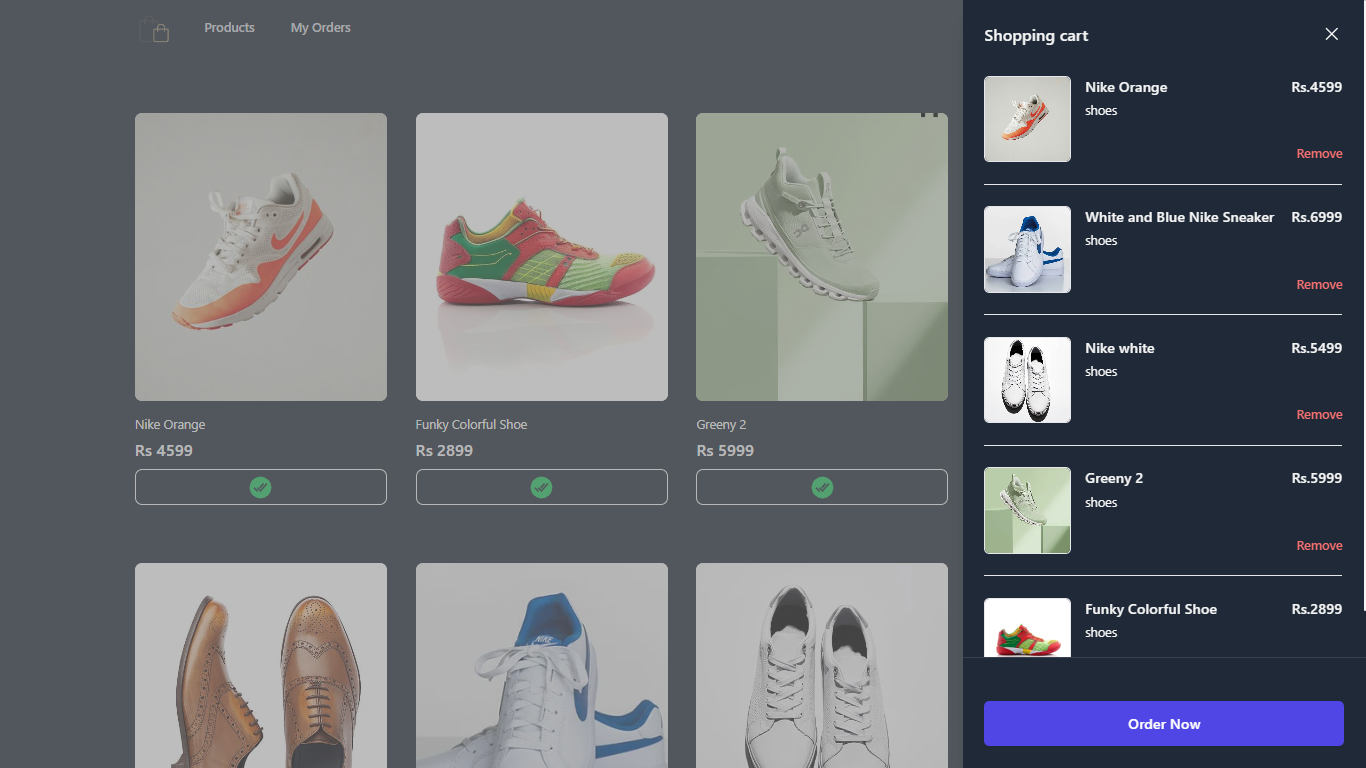
Task: Go to My Orders
Action: pos(320,28)
